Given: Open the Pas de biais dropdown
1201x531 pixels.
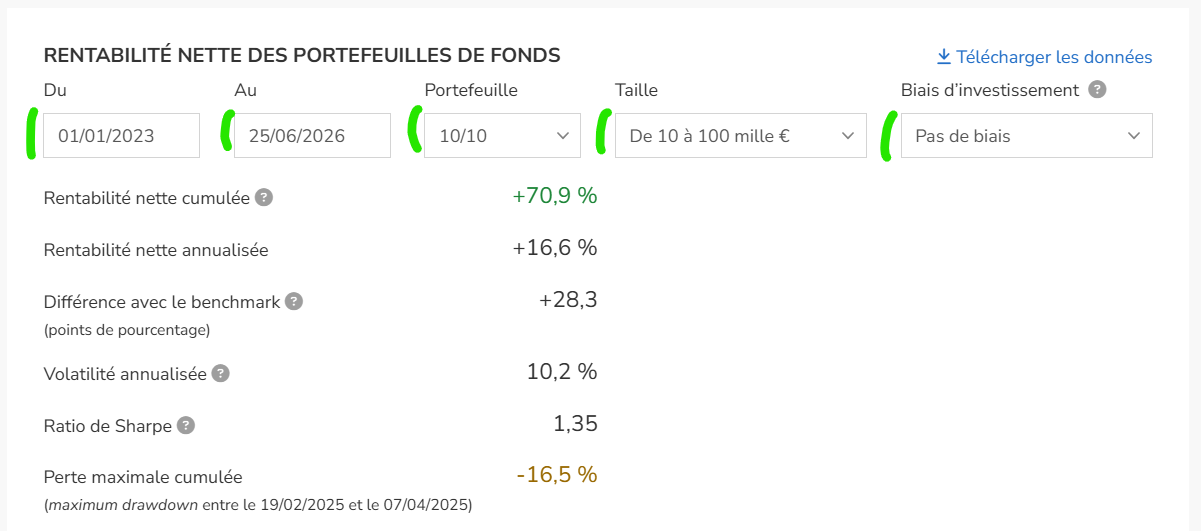Looking at the screenshot, I should (x=1027, y=136).
